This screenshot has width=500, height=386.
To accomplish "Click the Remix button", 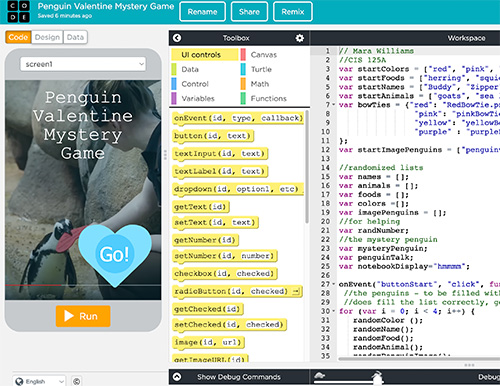I will pyautogui.click(x=293, y=12).
